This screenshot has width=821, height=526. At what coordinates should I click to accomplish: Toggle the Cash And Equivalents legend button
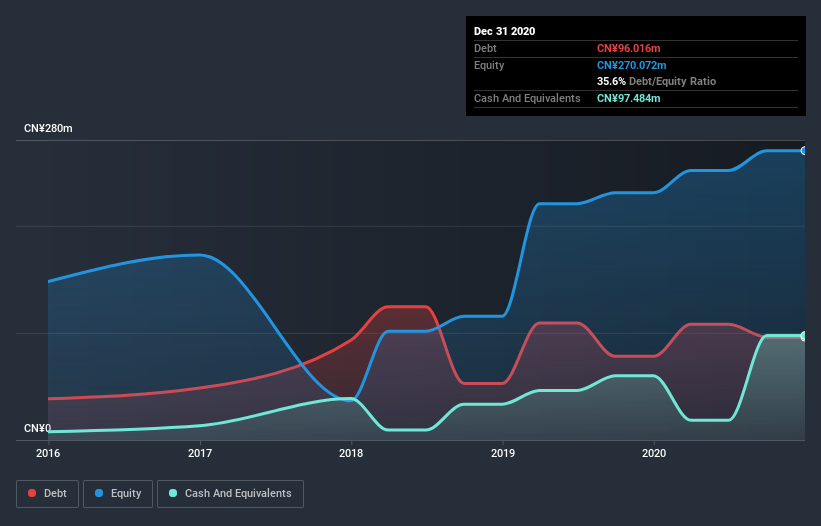[x=230, y=494]
